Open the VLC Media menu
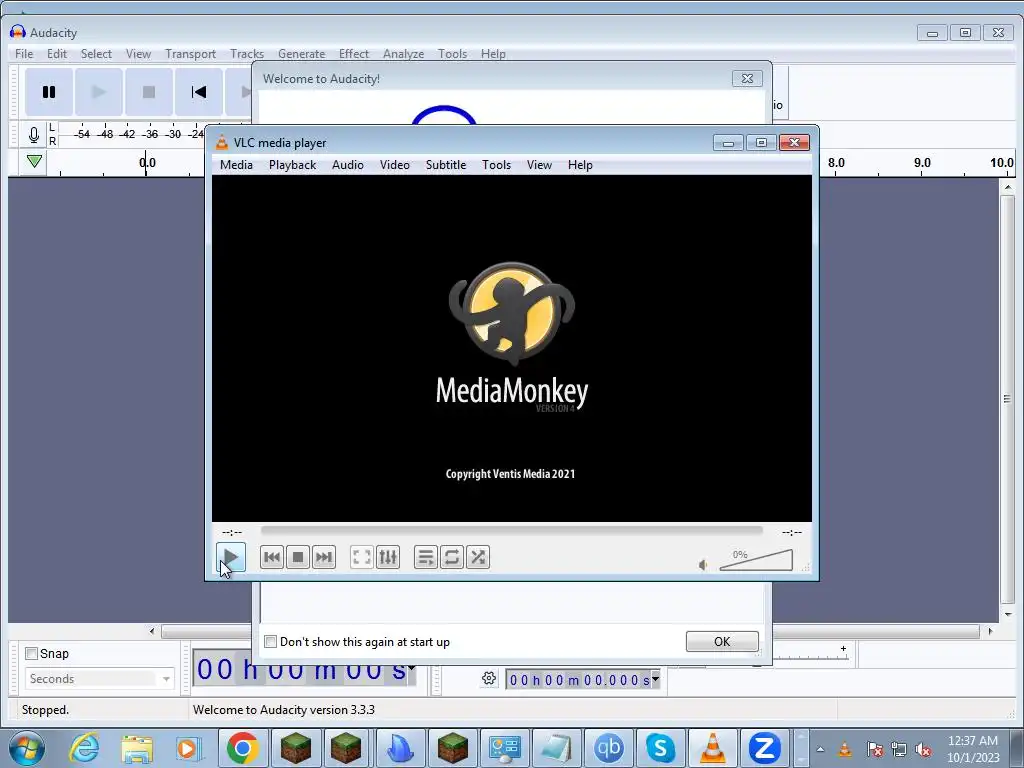 point(236,165)
